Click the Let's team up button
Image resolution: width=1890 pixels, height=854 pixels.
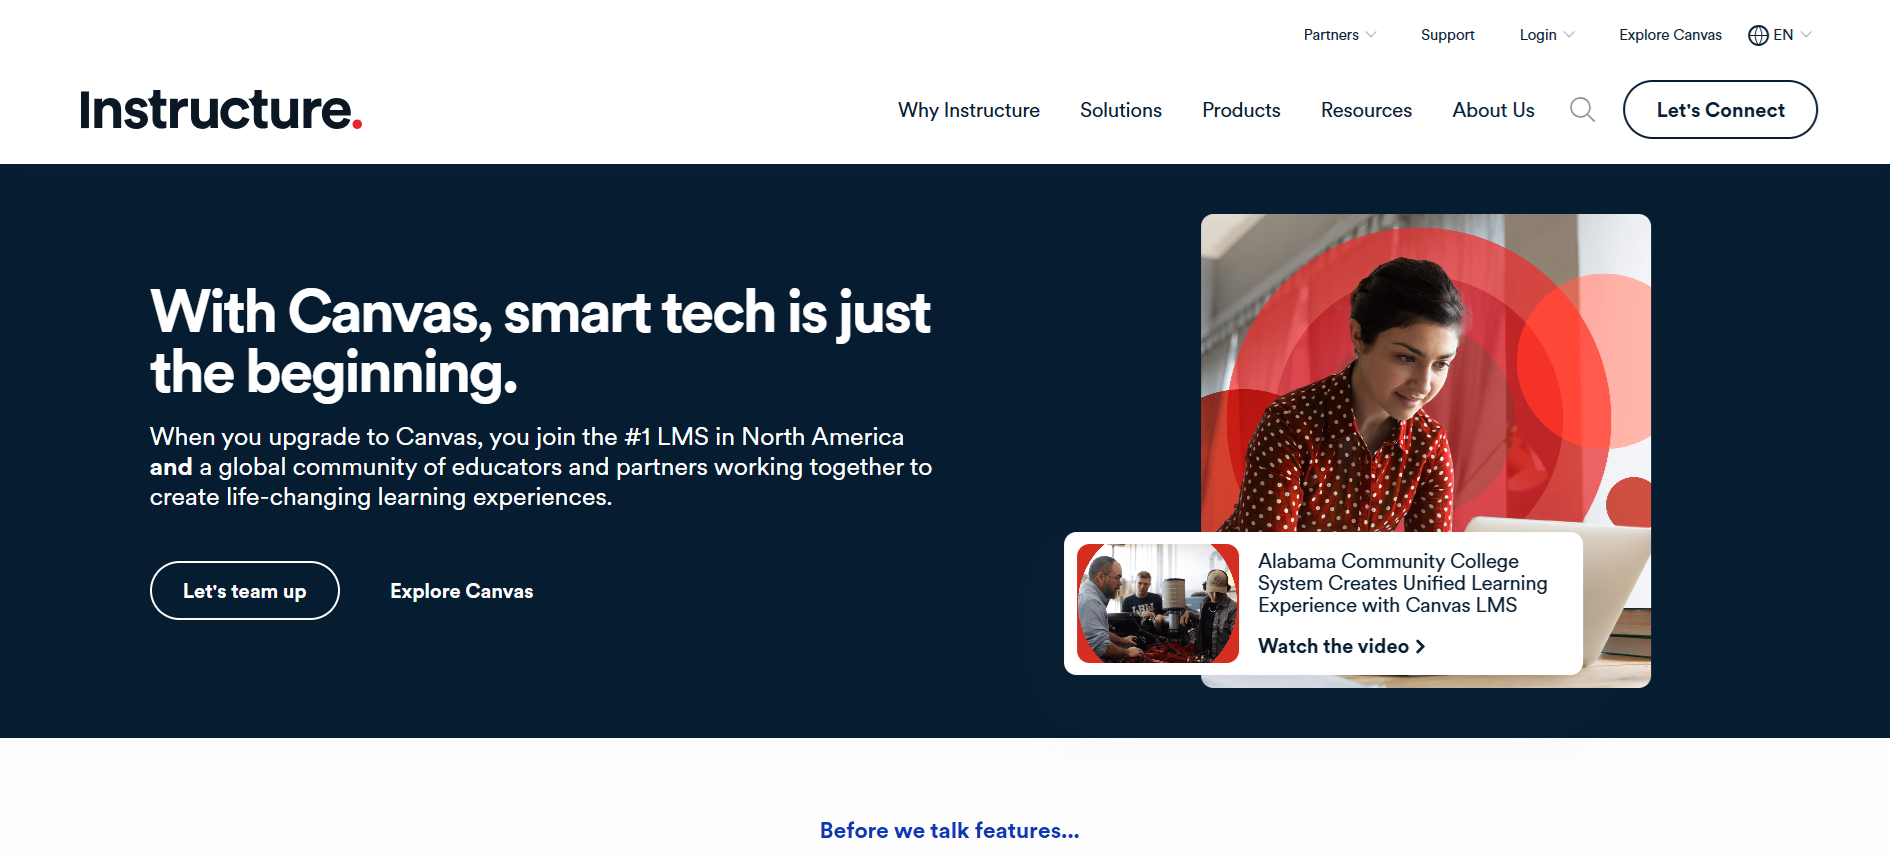(x=245, y=591)
